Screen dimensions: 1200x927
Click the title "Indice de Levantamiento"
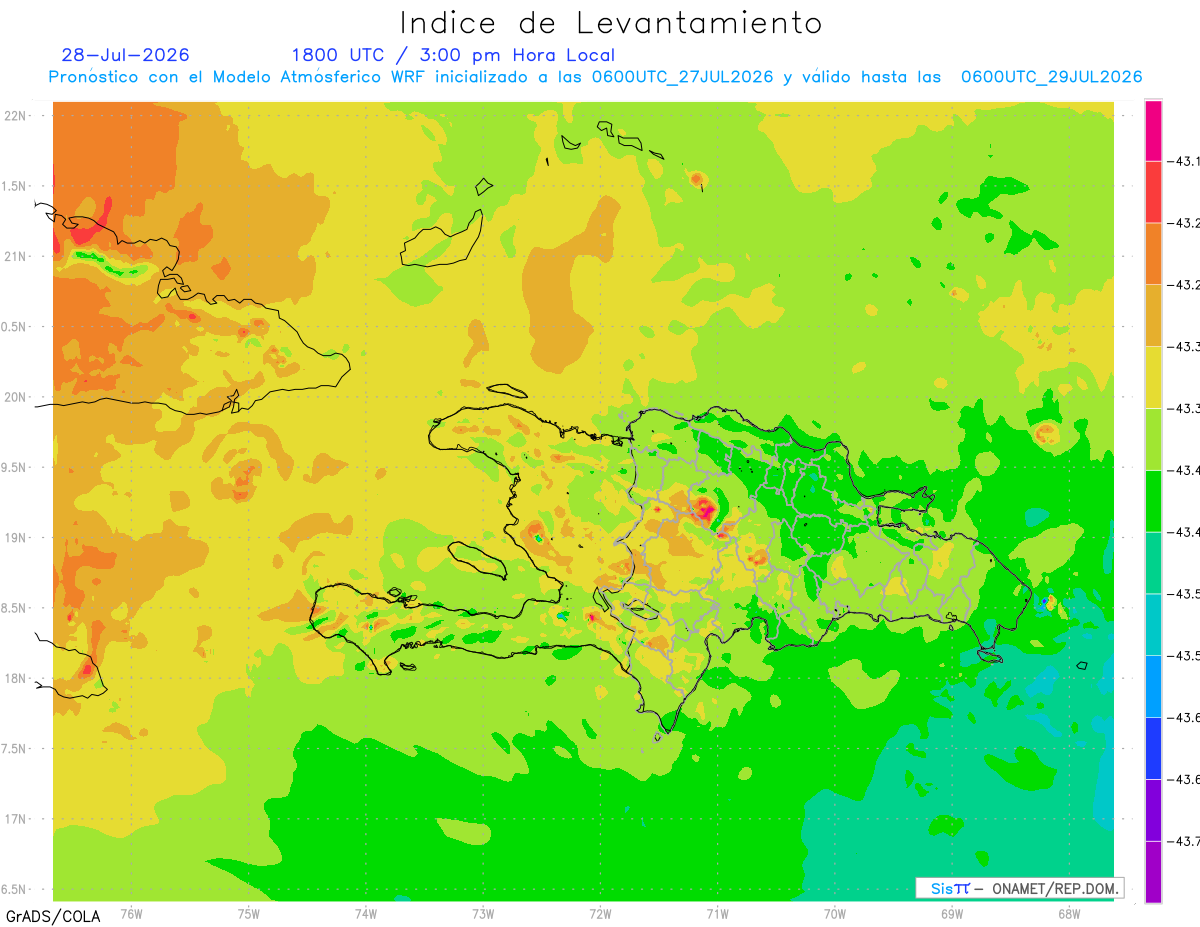point(611,23)
